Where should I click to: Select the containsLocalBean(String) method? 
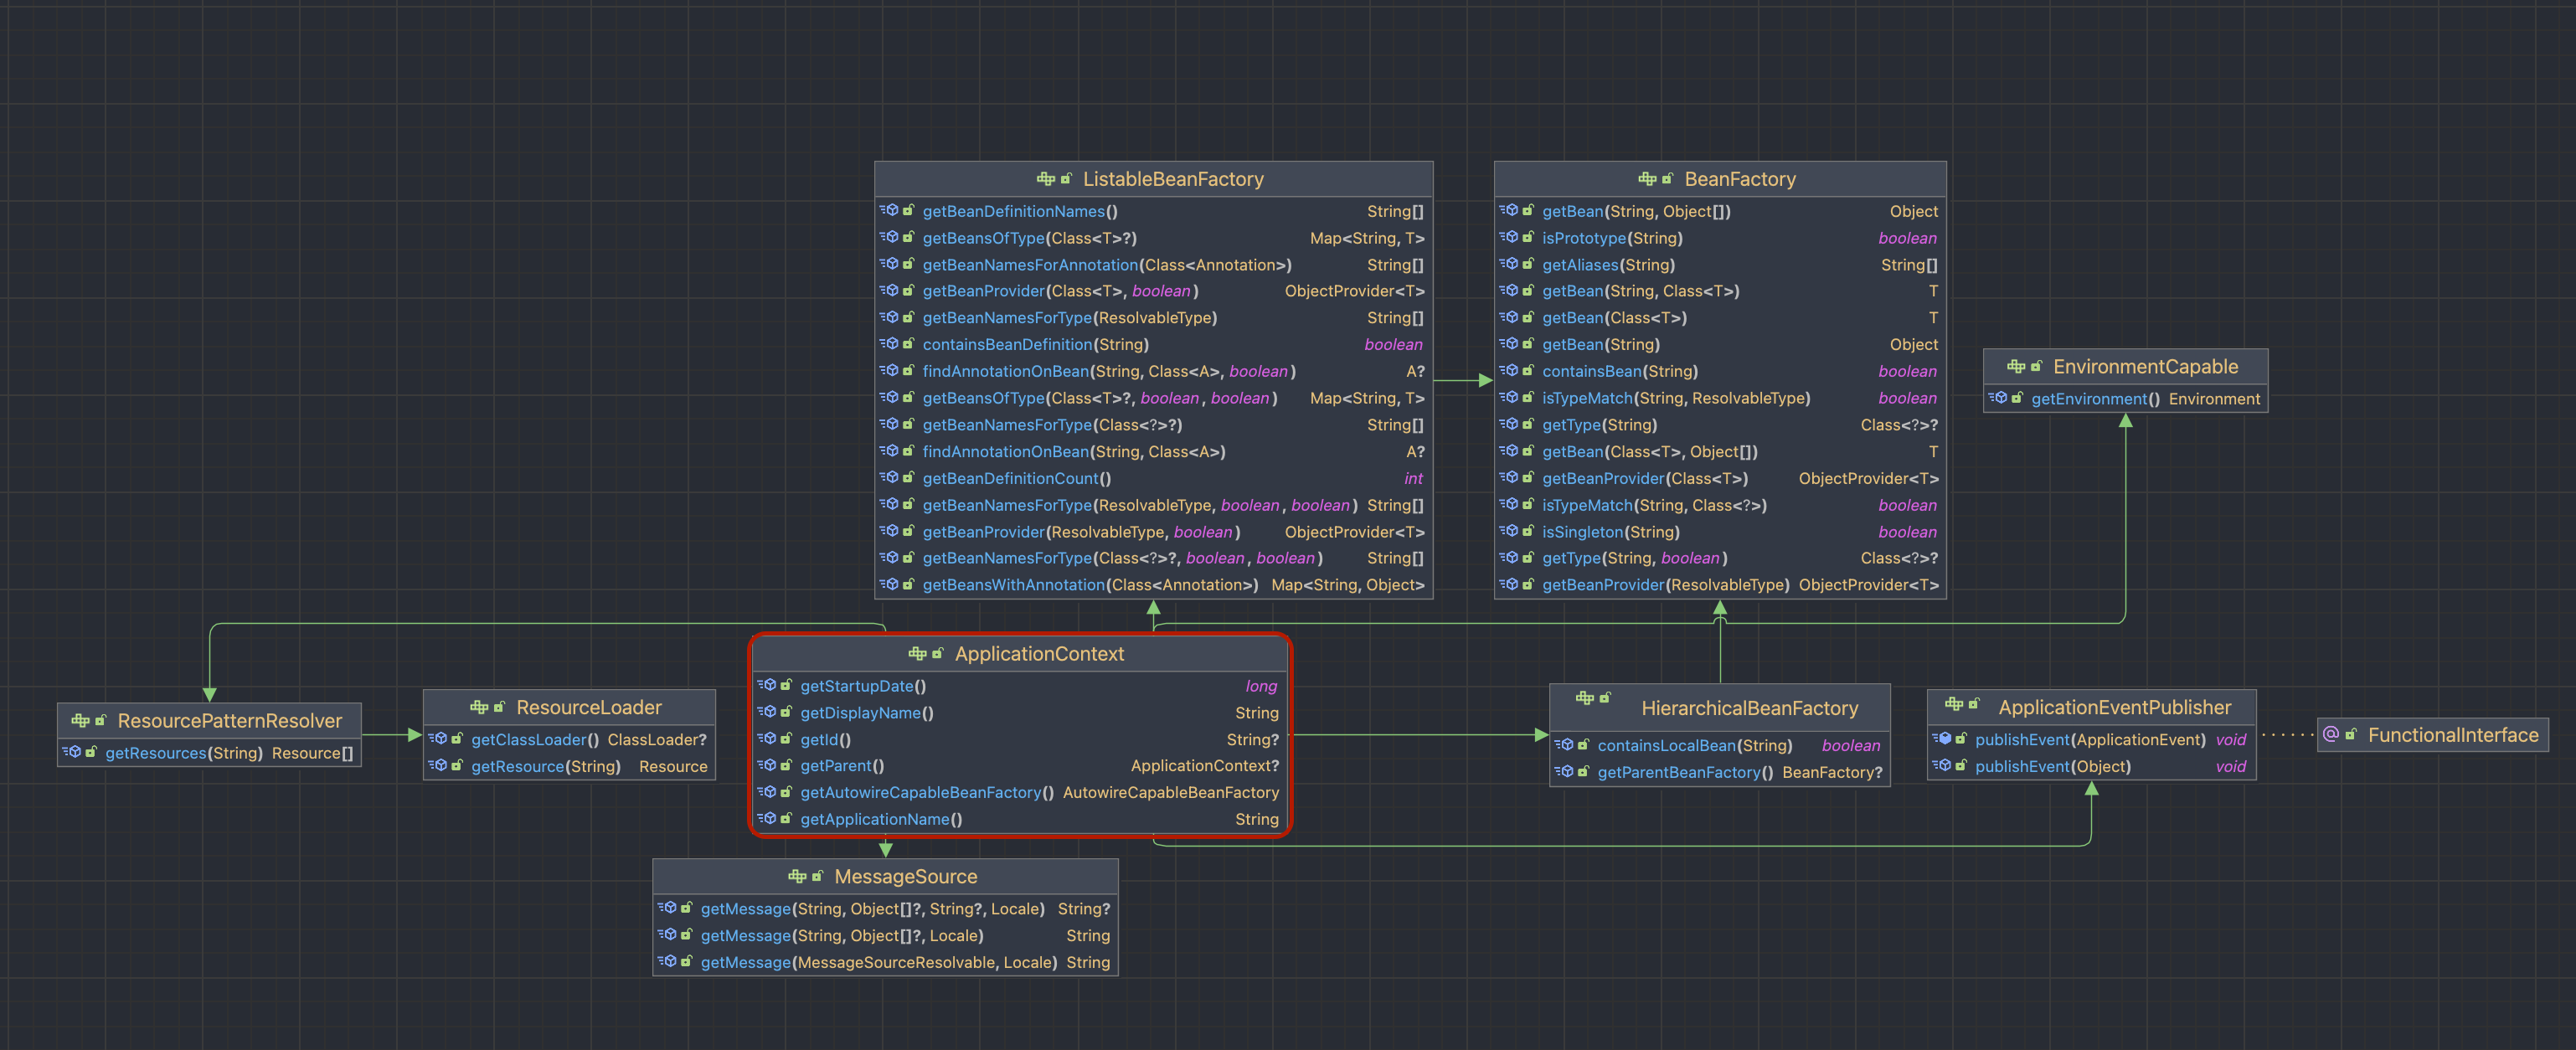1694,745
